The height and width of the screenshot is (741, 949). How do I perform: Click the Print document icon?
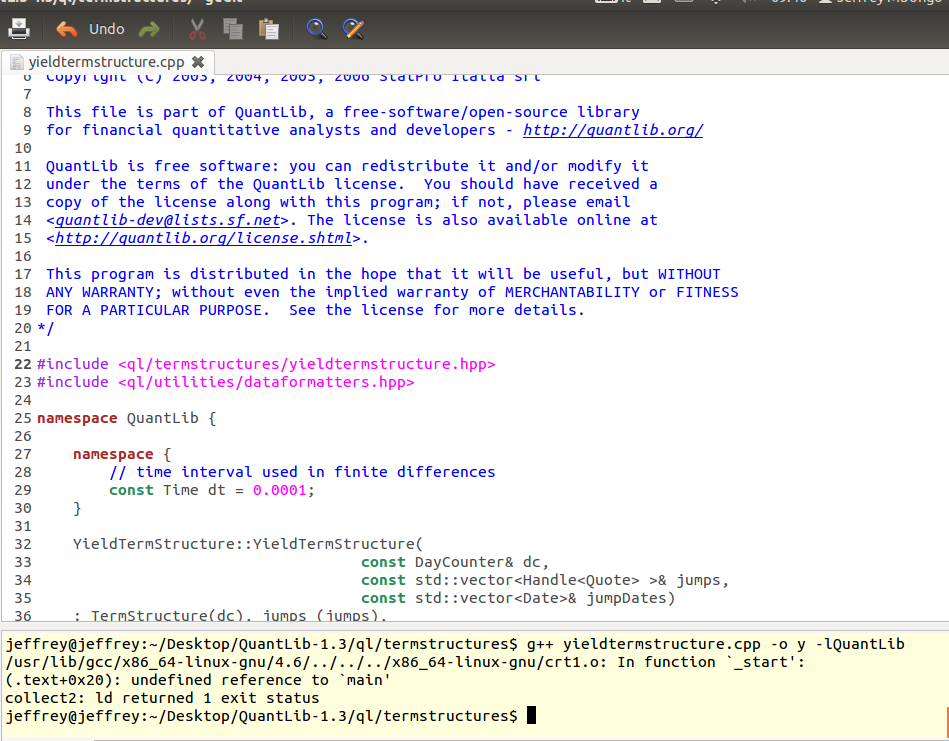pos(19,29)
